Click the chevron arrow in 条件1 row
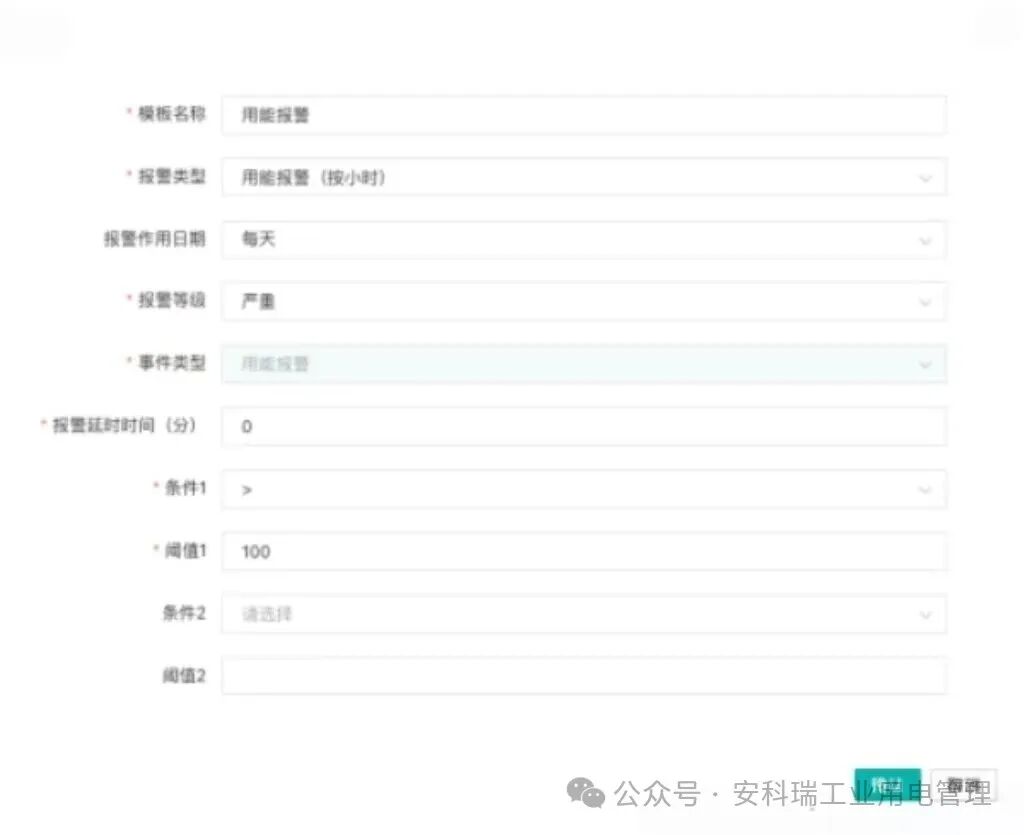Screen dimensions: 1024x835 925,490
